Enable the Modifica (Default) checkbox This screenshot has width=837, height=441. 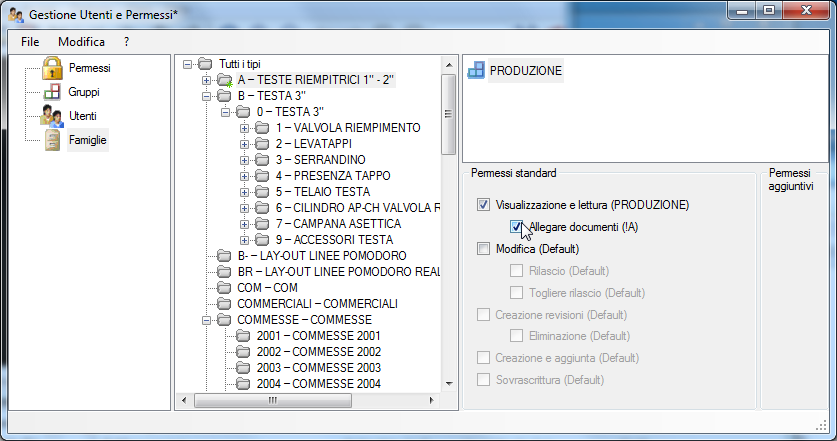(484, 249)
